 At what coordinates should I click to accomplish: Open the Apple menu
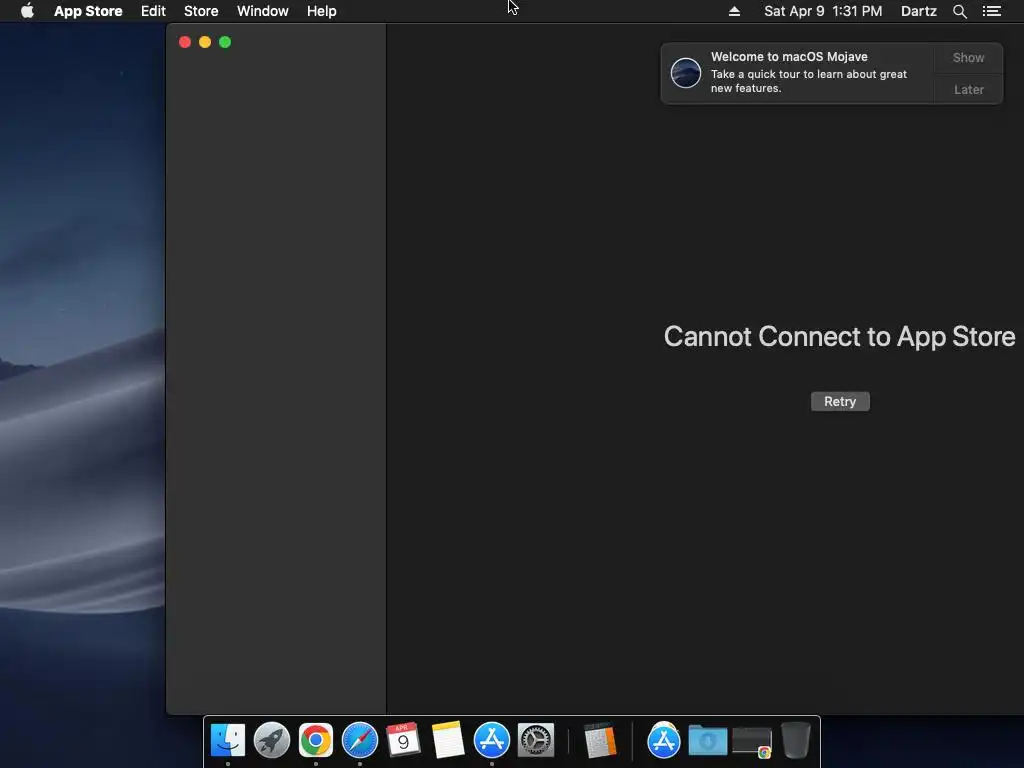pos(27,11)
